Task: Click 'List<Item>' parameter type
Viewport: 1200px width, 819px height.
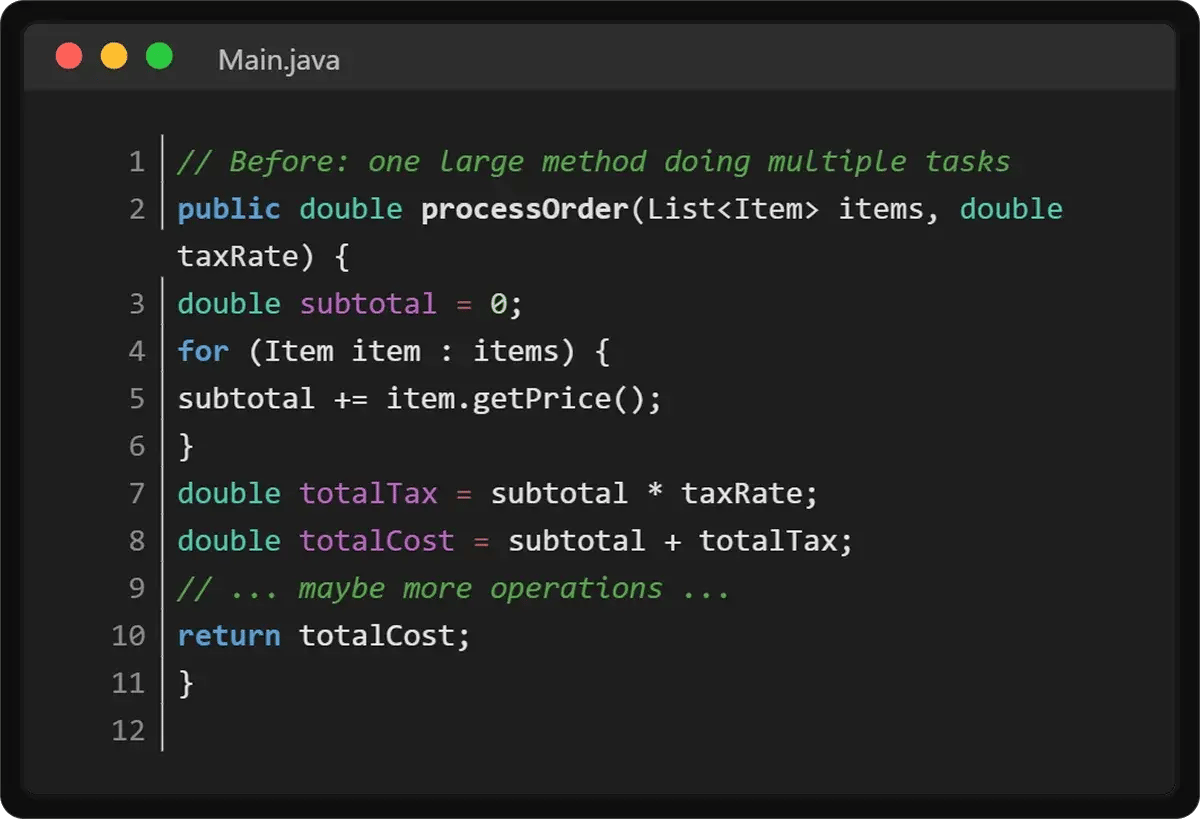Action: point(734,210)
